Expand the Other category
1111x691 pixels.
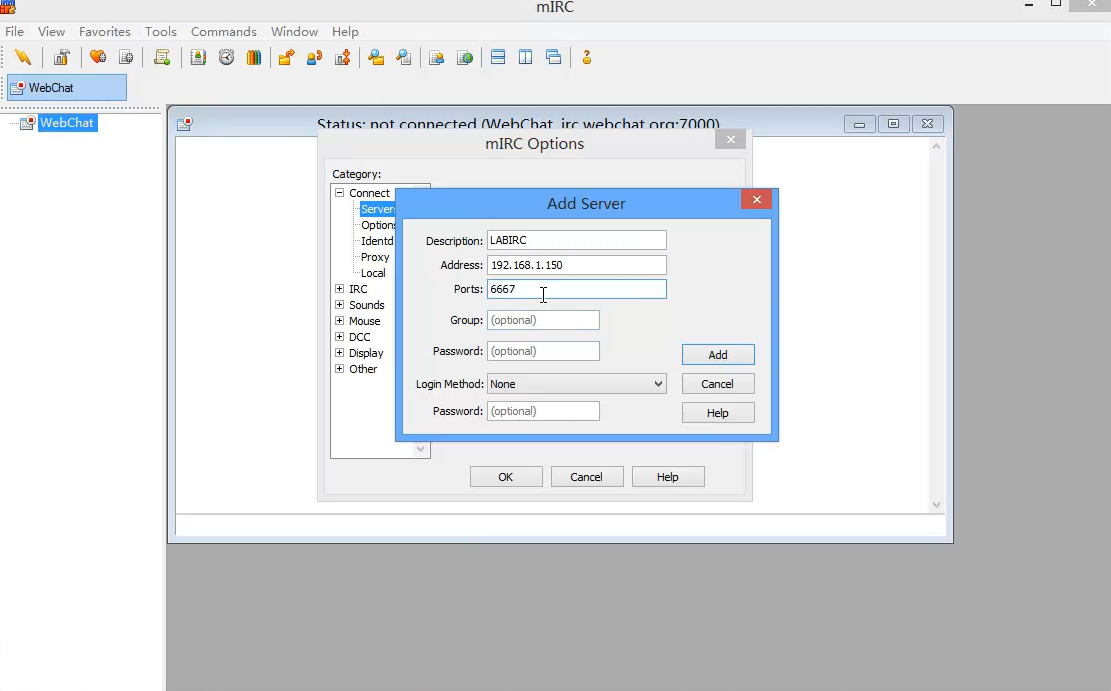pyautogui.click(x=339, y=369)
